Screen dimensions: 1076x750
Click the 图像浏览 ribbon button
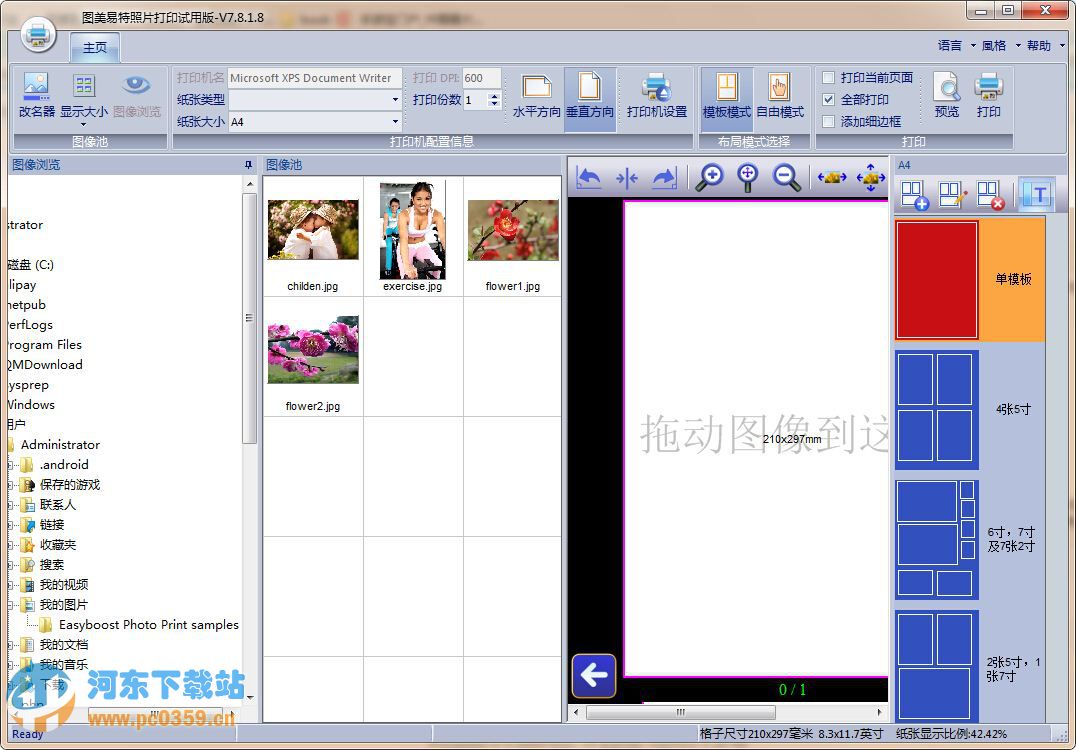[137, 95]
